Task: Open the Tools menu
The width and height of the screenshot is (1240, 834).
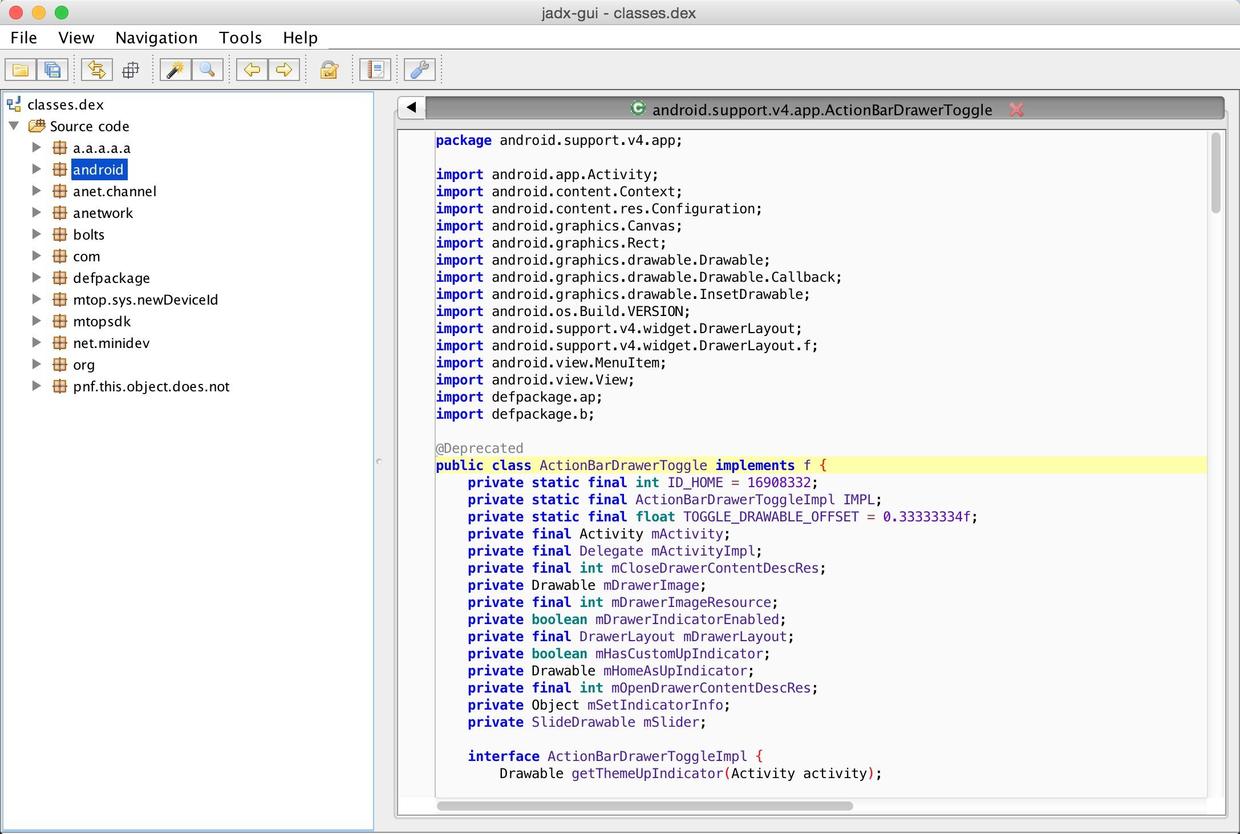Action: [240, 38]
